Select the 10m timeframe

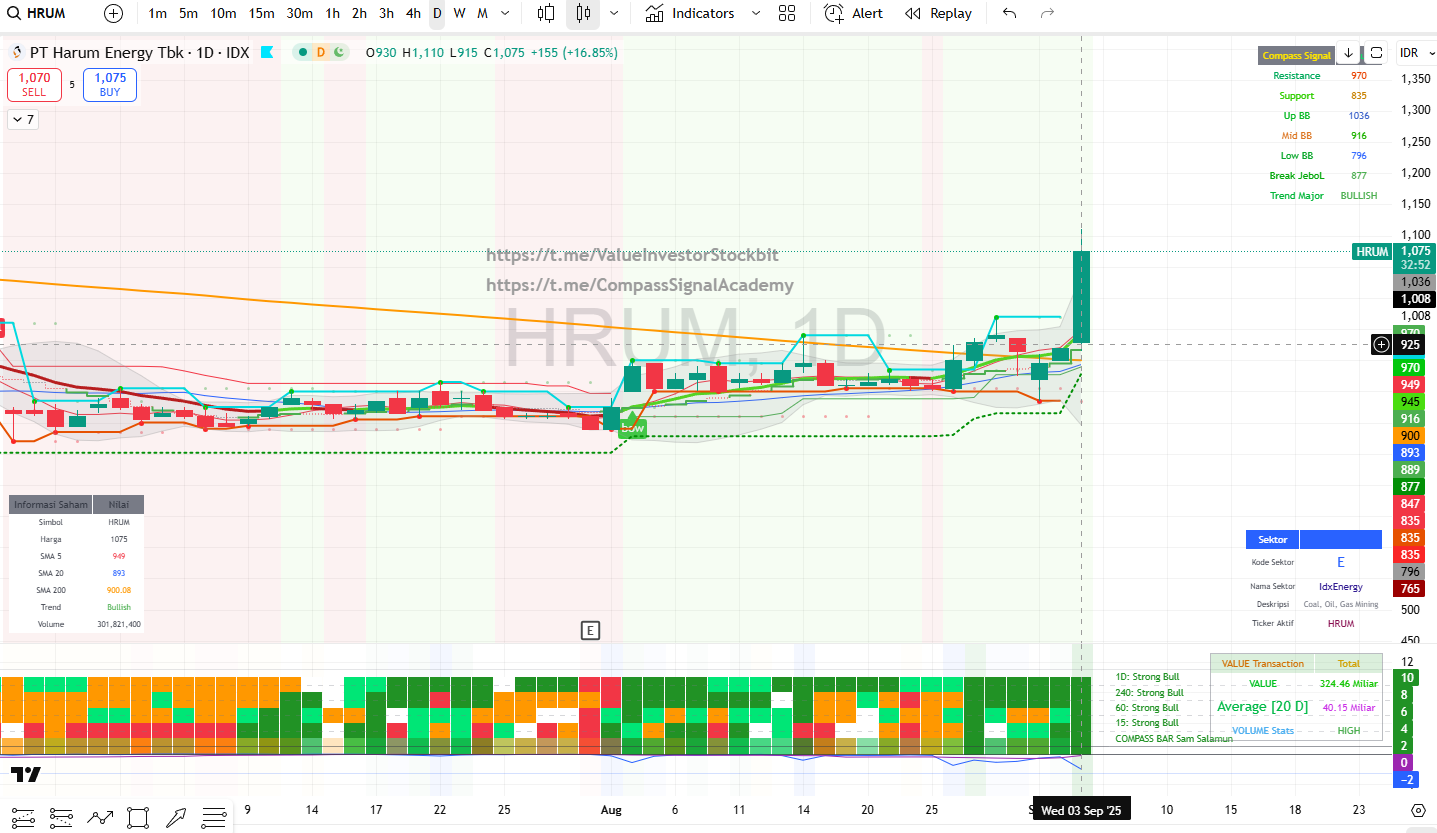223,13
